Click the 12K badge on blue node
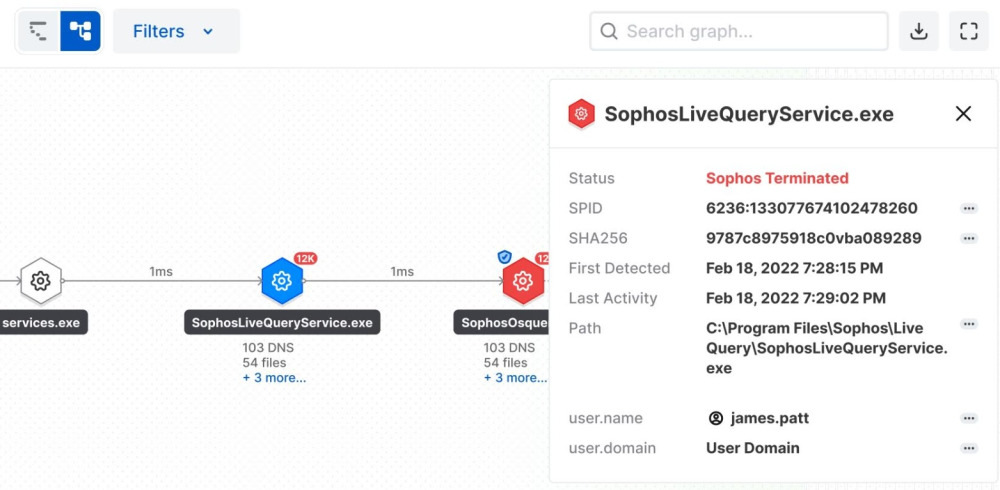The height and width of the screenshot is (490, 1000). (305, 258)
